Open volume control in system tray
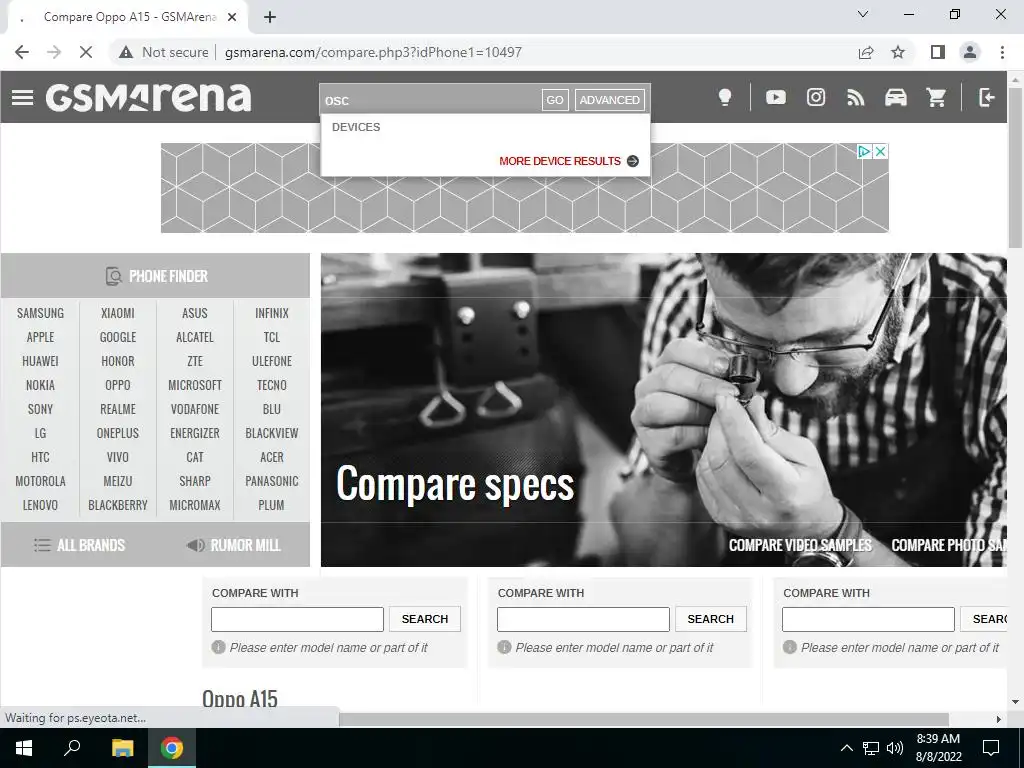This screenshot has height=768, width=1024. pyautogui.click(x=895, y=748)
